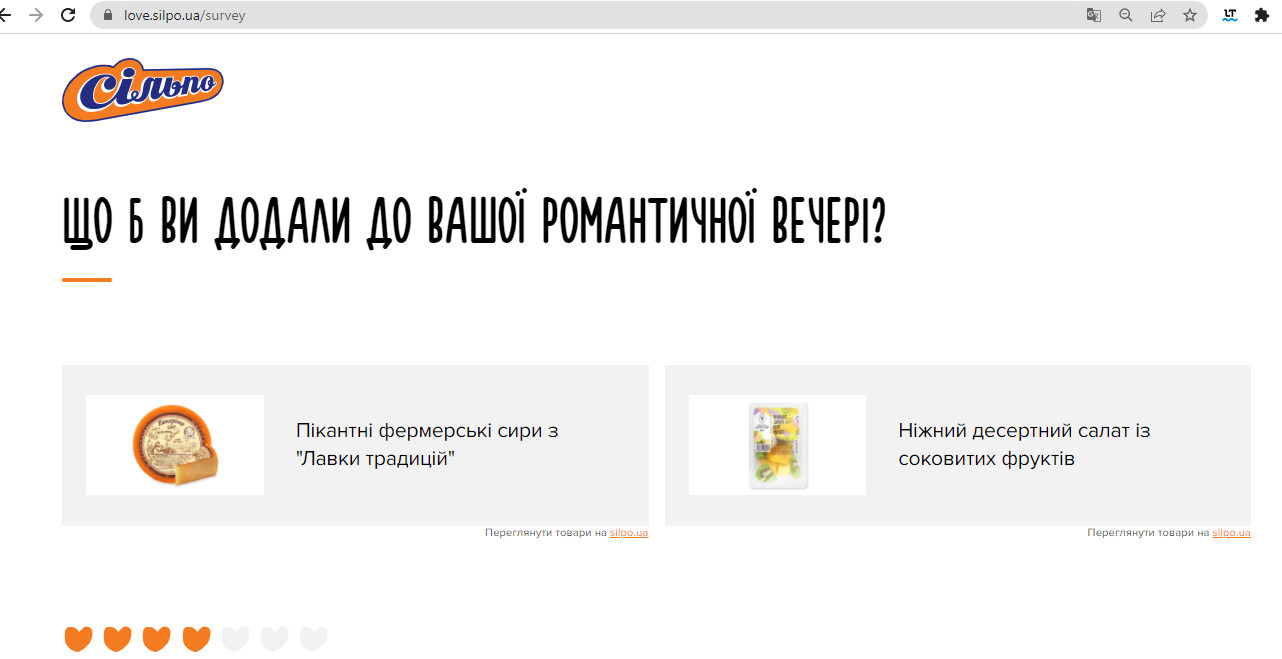Choose the "Пікантні фермерські сири" answer
The height and width of the screenshot is (659, 1282).
coord(427,445)
